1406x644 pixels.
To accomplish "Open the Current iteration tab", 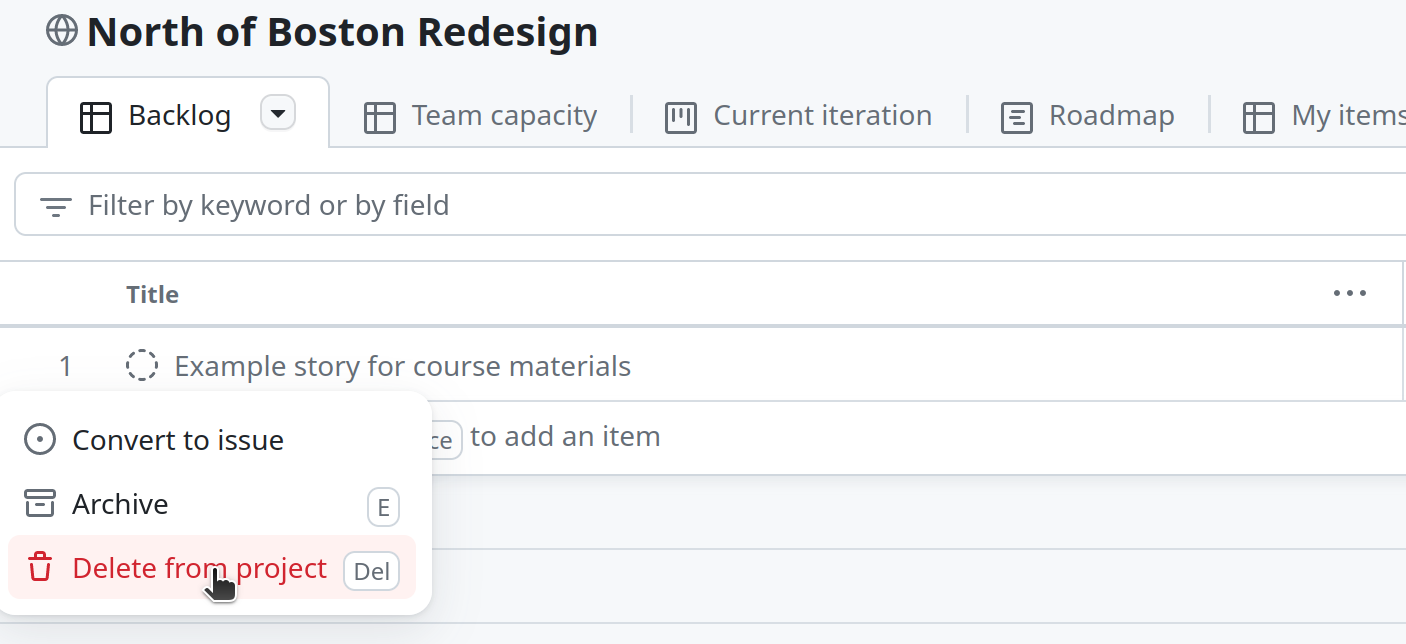I will point(822,116).
